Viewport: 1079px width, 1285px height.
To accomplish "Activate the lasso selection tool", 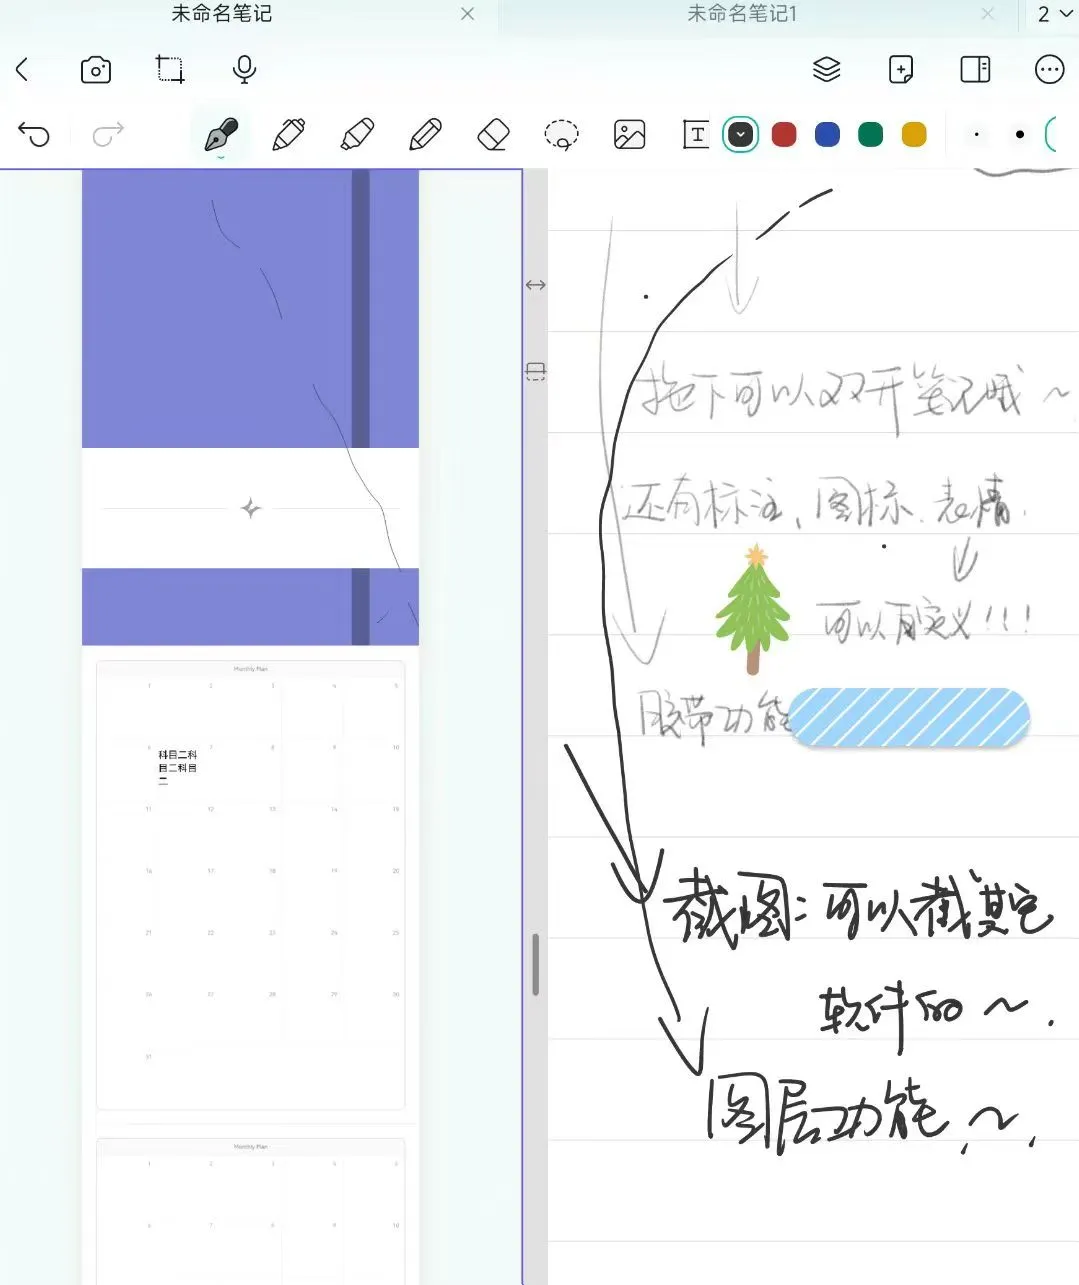I will tap(560, 133).
